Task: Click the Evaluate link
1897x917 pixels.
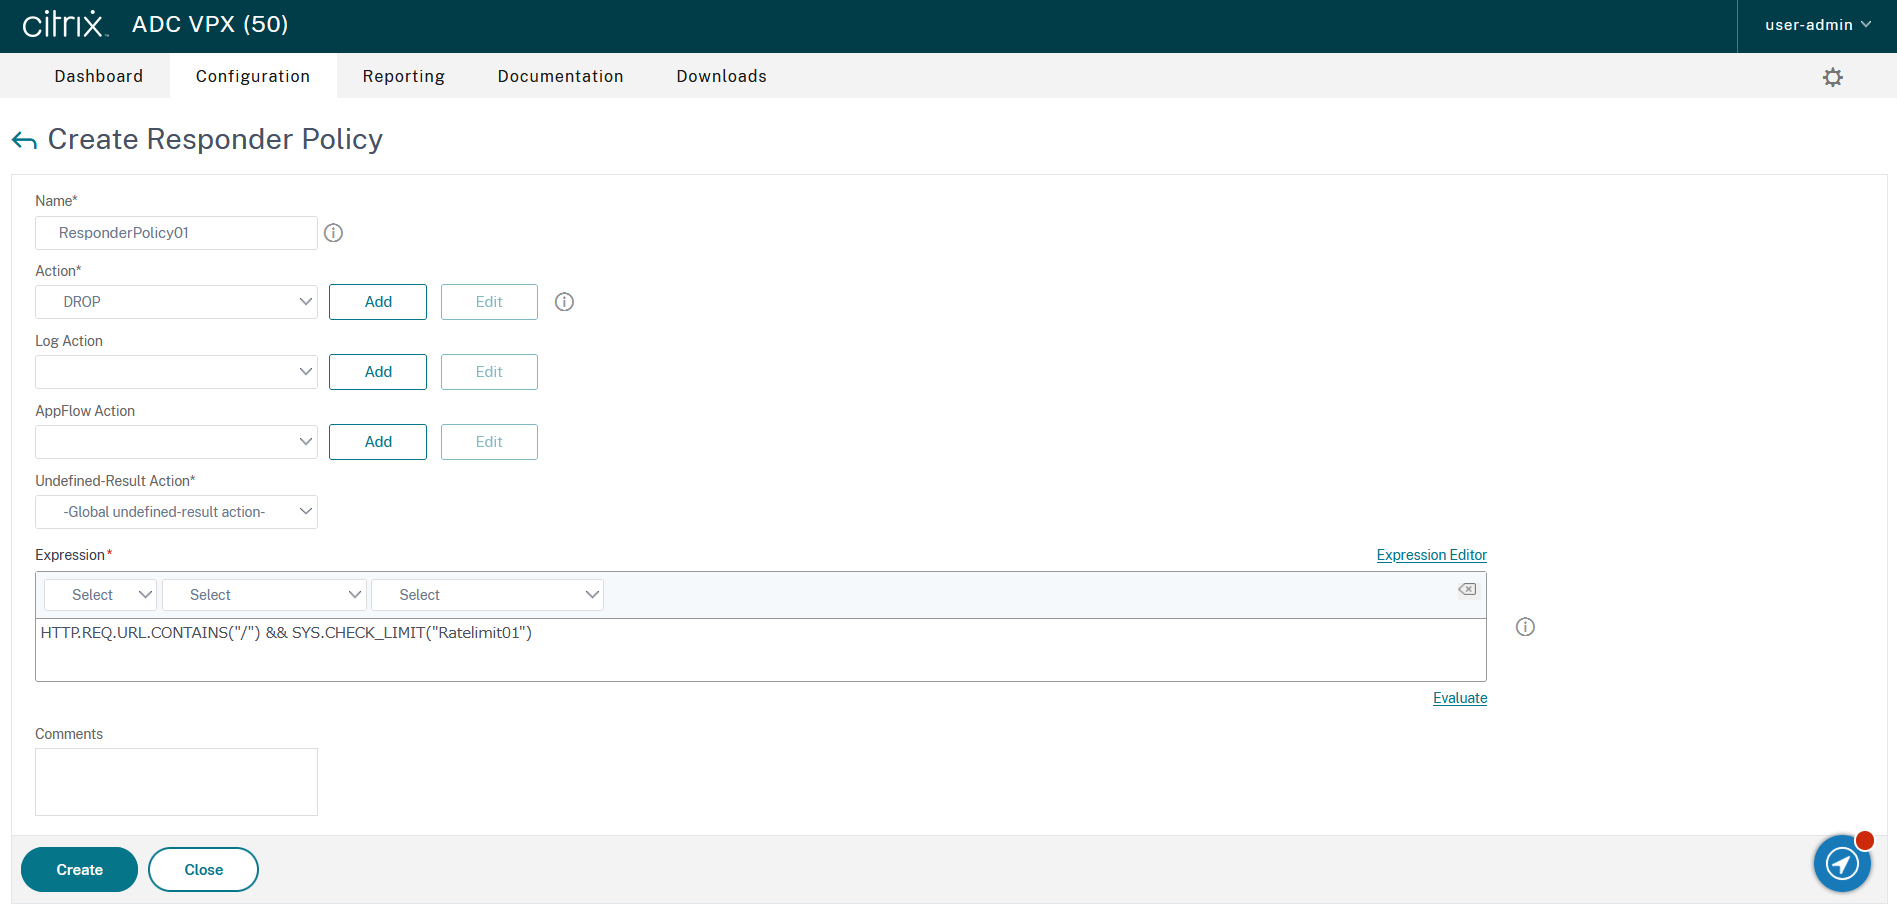Action: [x=1459, y=698]
